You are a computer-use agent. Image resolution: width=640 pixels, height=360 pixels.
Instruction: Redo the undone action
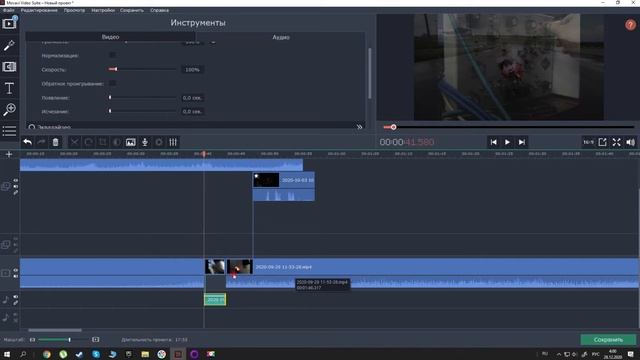click(x=41, y=142)
